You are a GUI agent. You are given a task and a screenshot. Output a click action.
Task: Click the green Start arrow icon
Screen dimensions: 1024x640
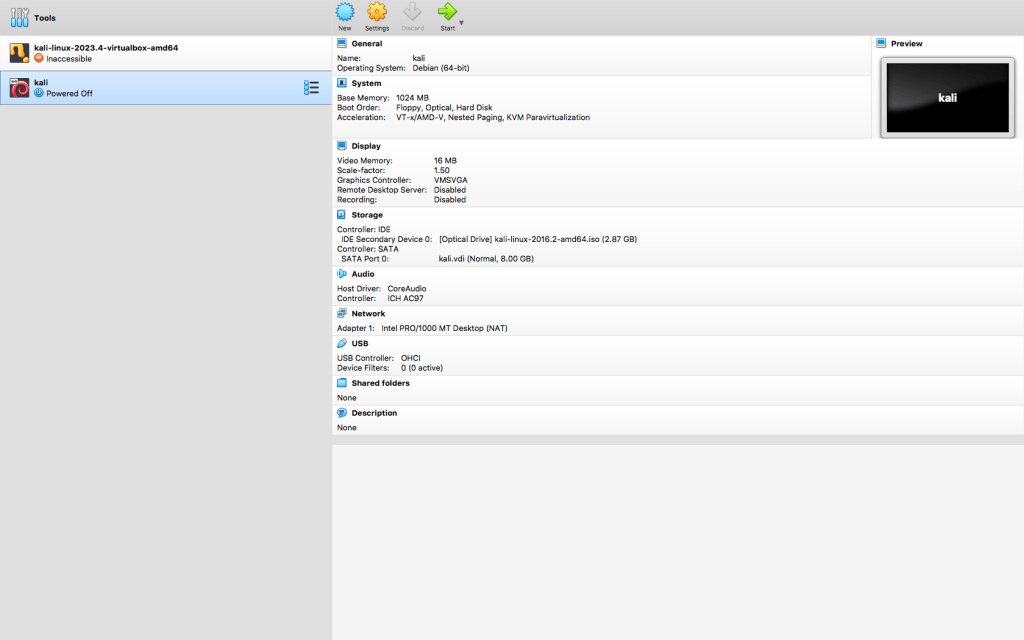(x=447, y=12)
